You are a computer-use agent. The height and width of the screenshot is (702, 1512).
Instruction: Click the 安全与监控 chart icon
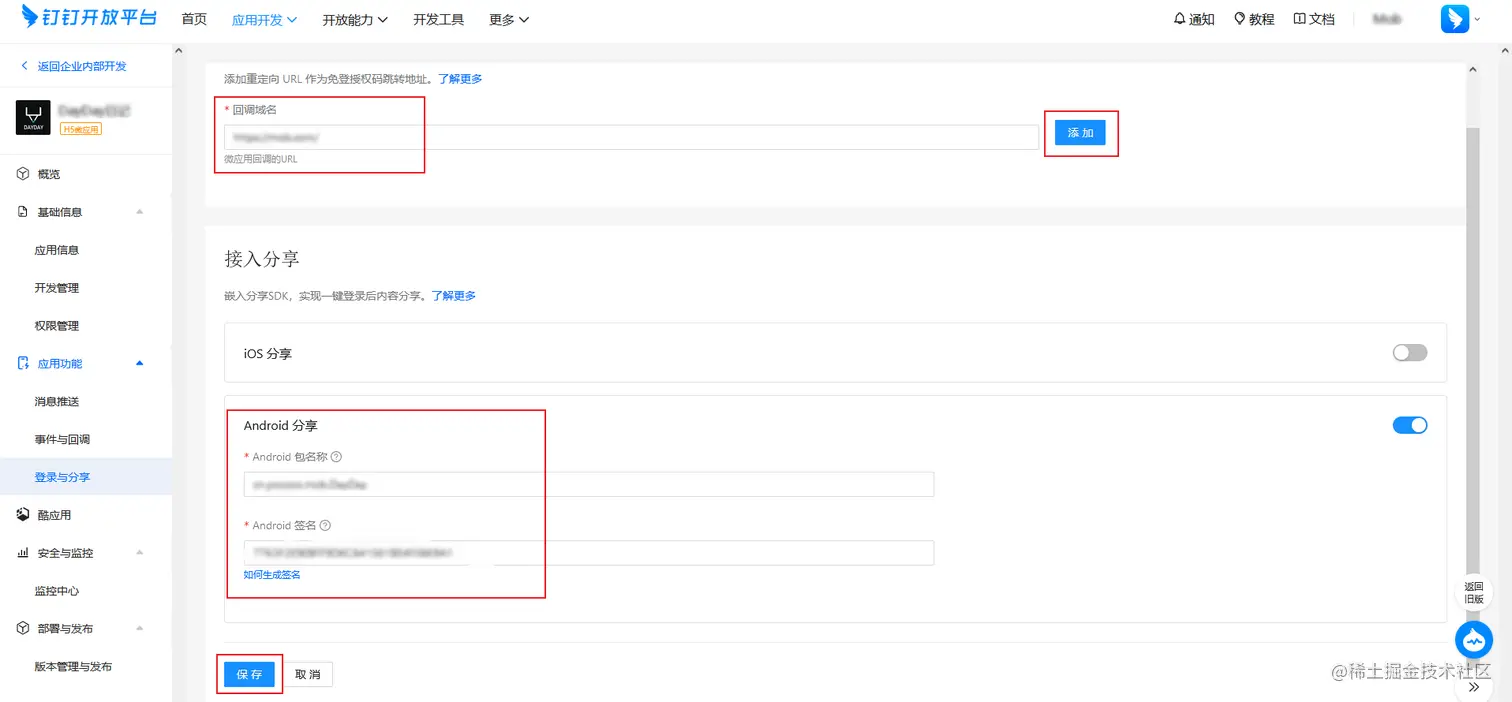point(23,553)
